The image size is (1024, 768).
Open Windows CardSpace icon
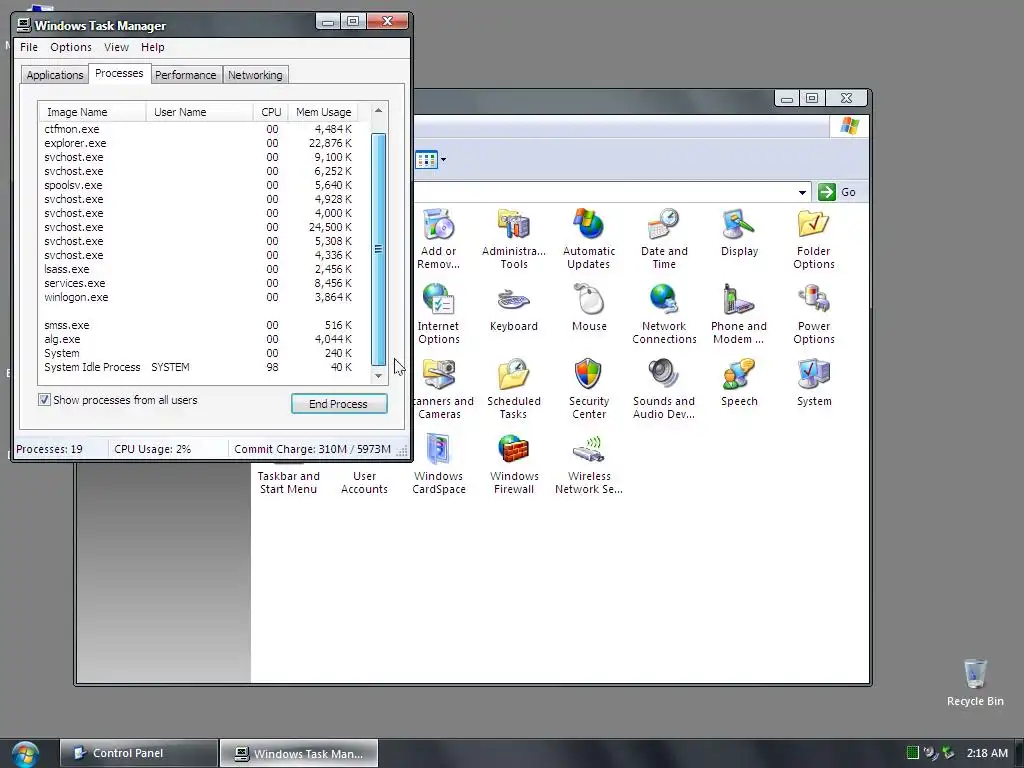pos(438,463)
